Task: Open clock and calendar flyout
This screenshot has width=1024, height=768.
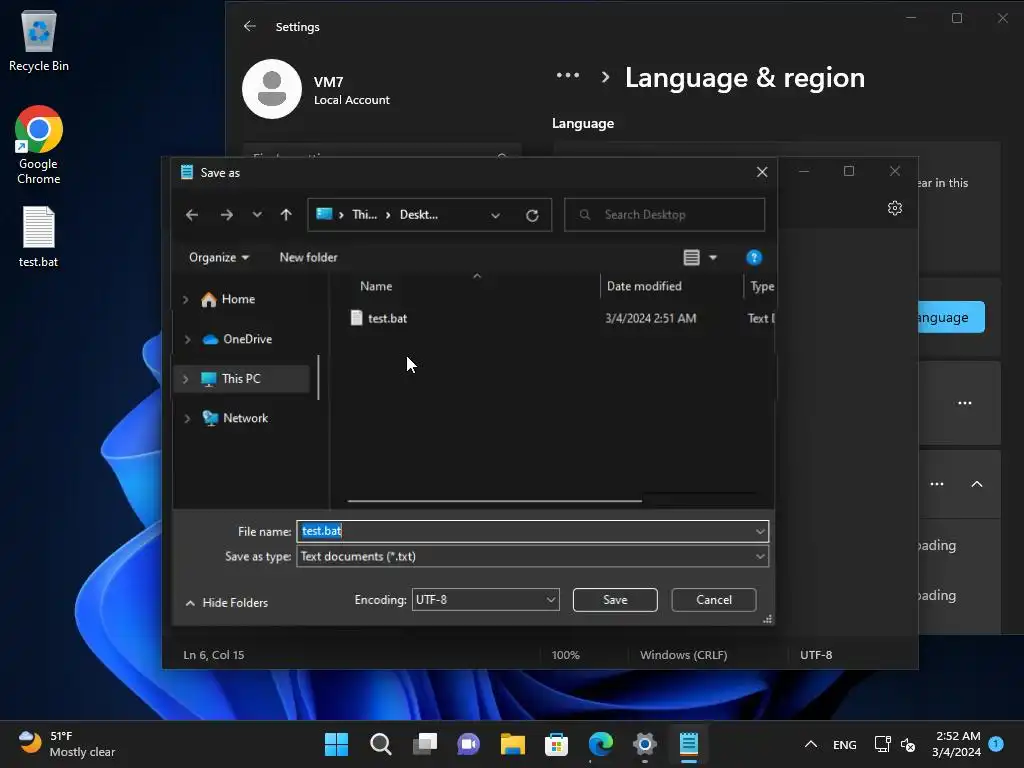Action: pyautogui.click(x=956, y=744)
